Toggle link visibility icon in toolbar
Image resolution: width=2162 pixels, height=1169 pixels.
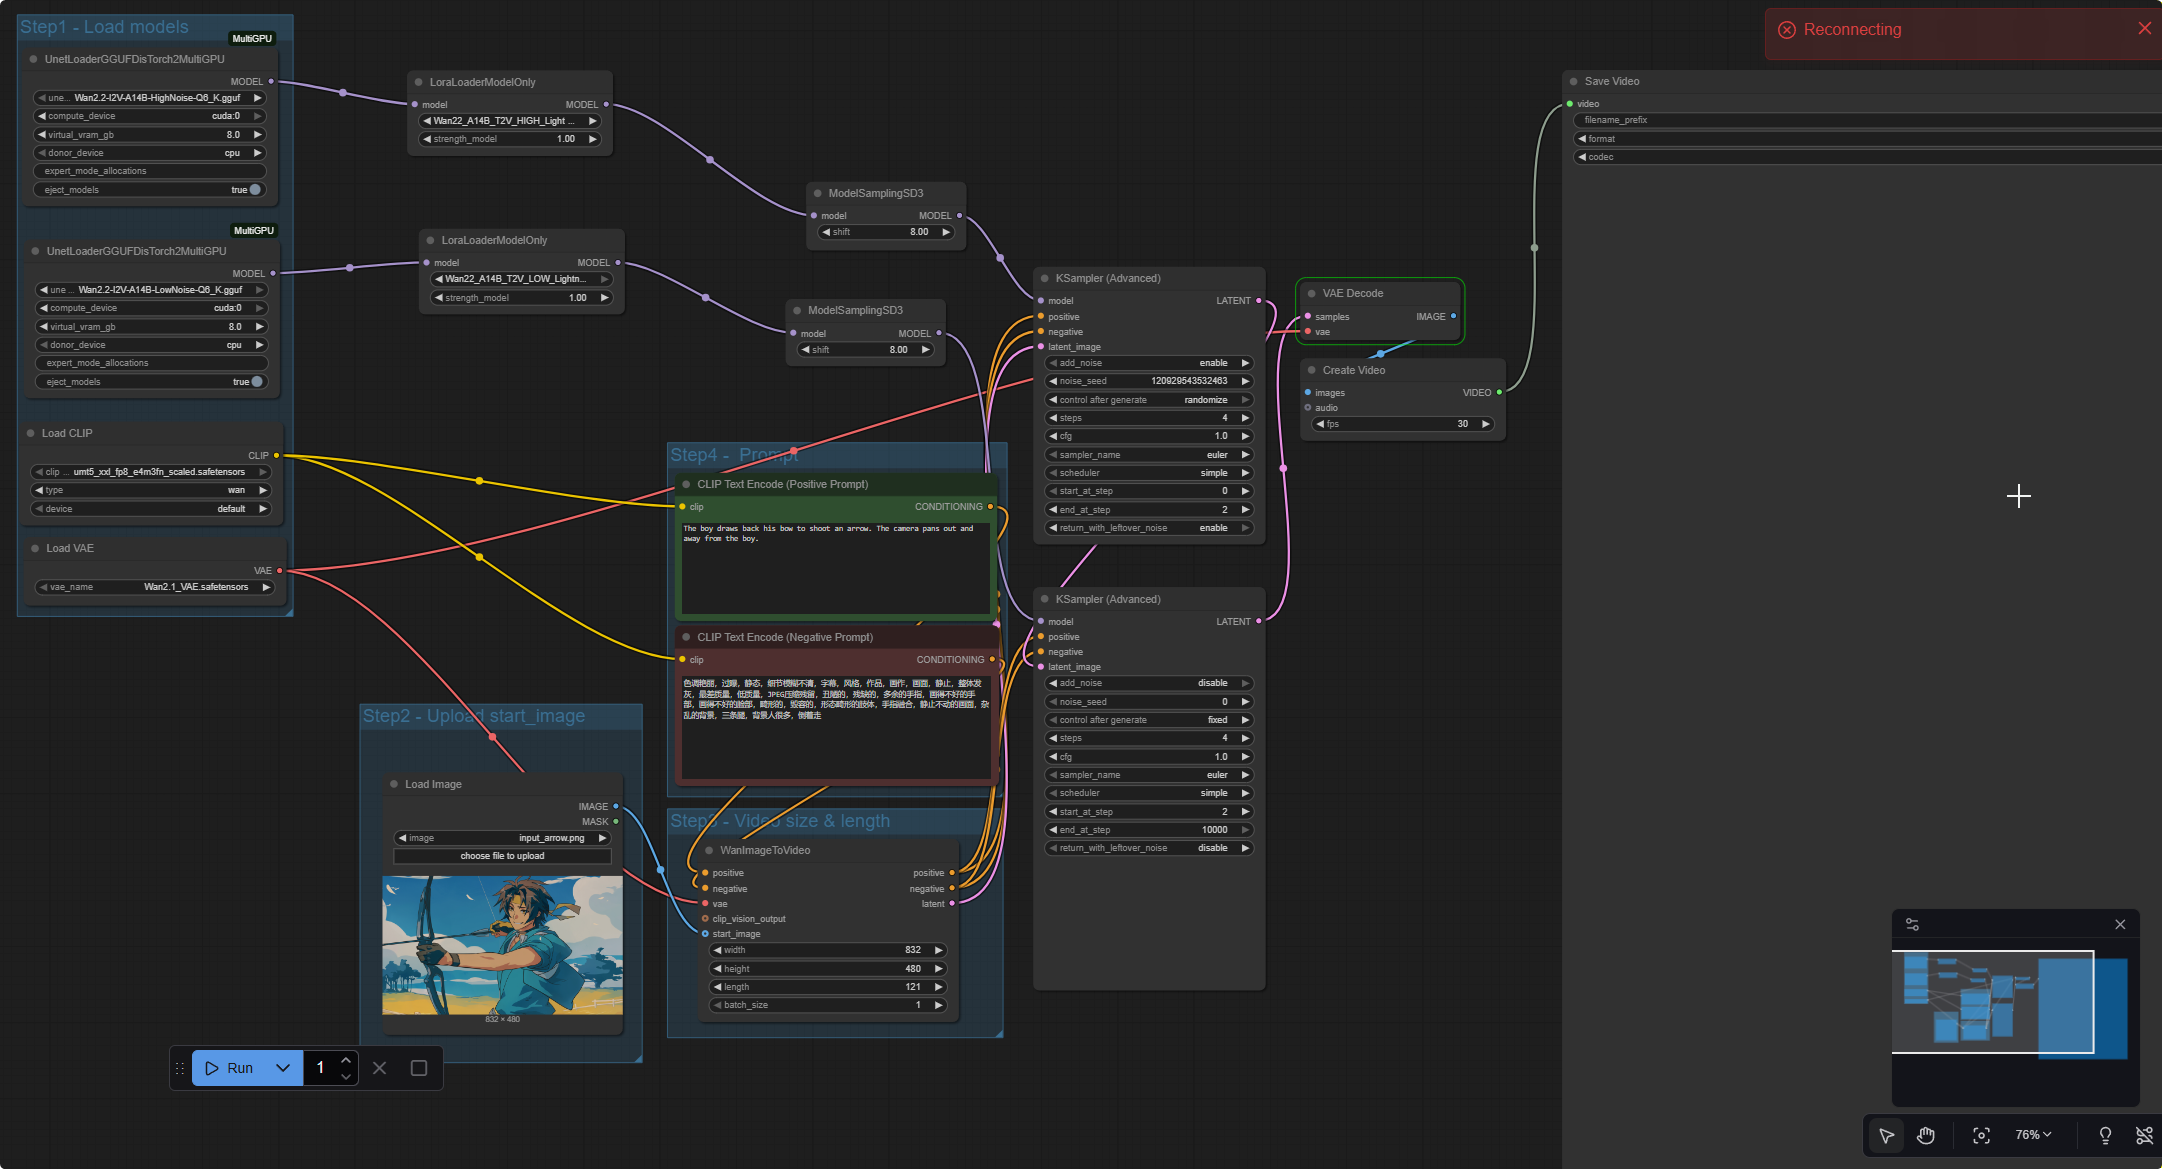[x=2144, y=1135]
